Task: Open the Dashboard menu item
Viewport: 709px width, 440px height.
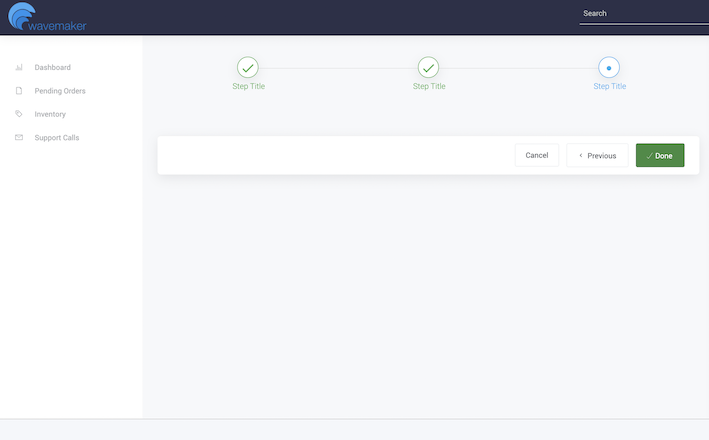Action: (x=52, y=68)
